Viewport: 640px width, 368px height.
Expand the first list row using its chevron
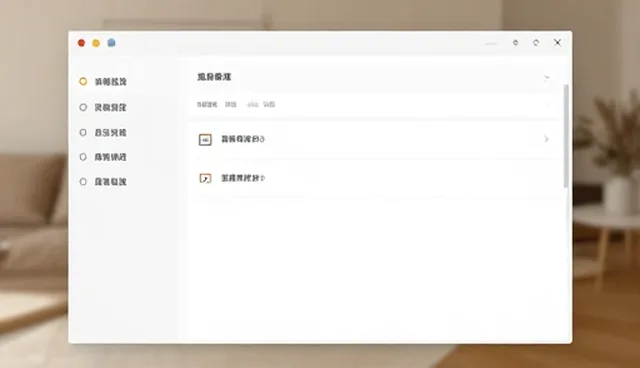click(547, 139)
